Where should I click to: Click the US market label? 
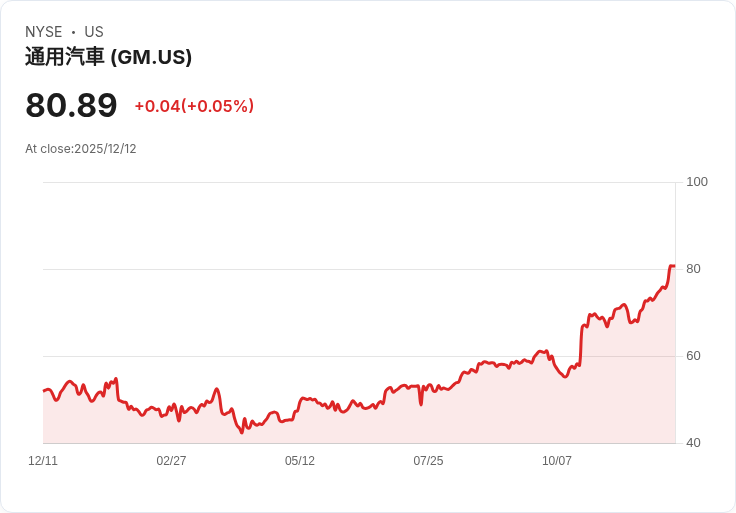pyautogui.click(x=94, y=32)
